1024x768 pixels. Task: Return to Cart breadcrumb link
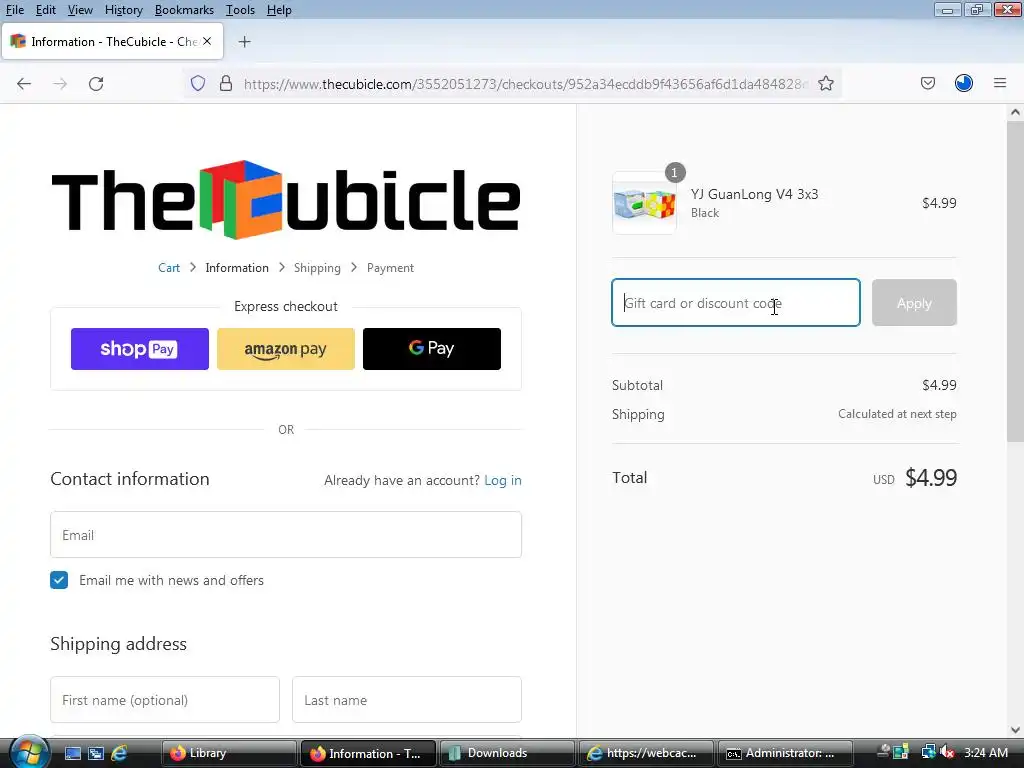(x=169, y=268)
